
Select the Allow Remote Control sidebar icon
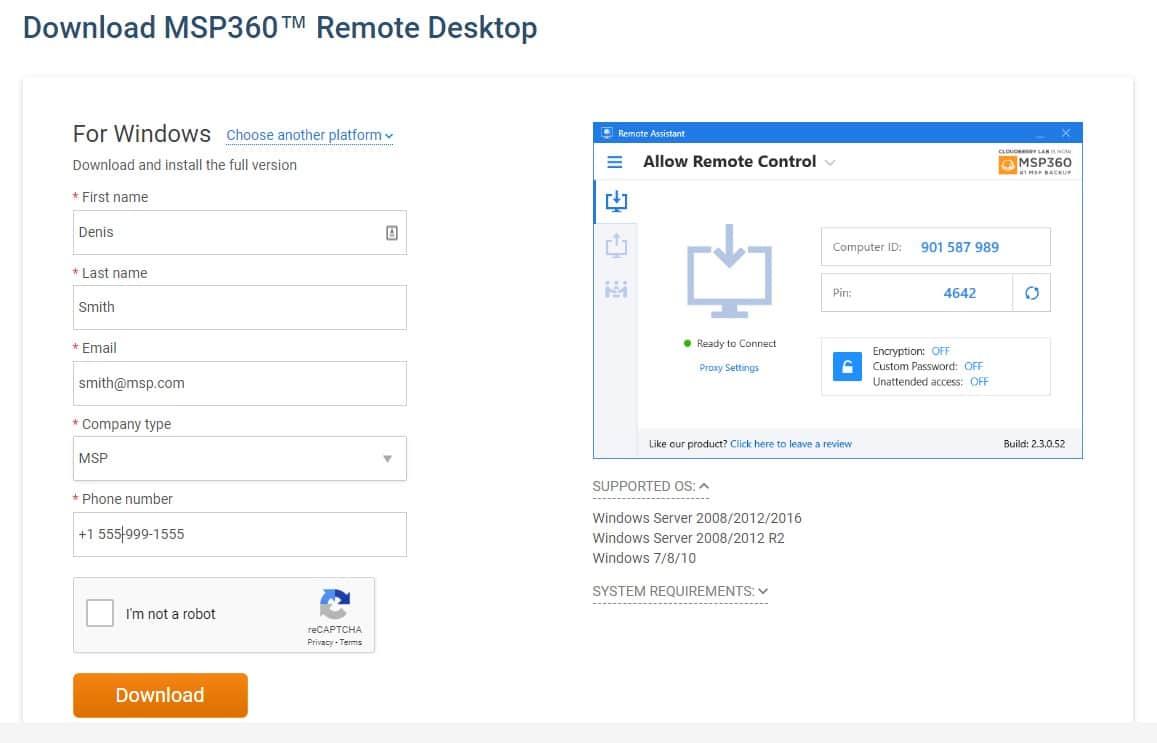coord(616,201)
